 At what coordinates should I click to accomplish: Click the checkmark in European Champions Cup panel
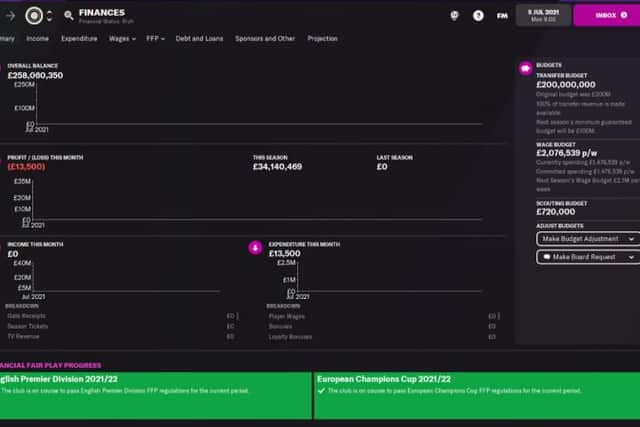321,391
